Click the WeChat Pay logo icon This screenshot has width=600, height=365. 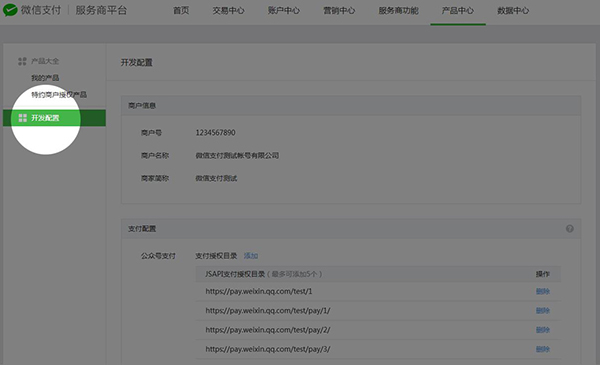[x=10, y=10]
